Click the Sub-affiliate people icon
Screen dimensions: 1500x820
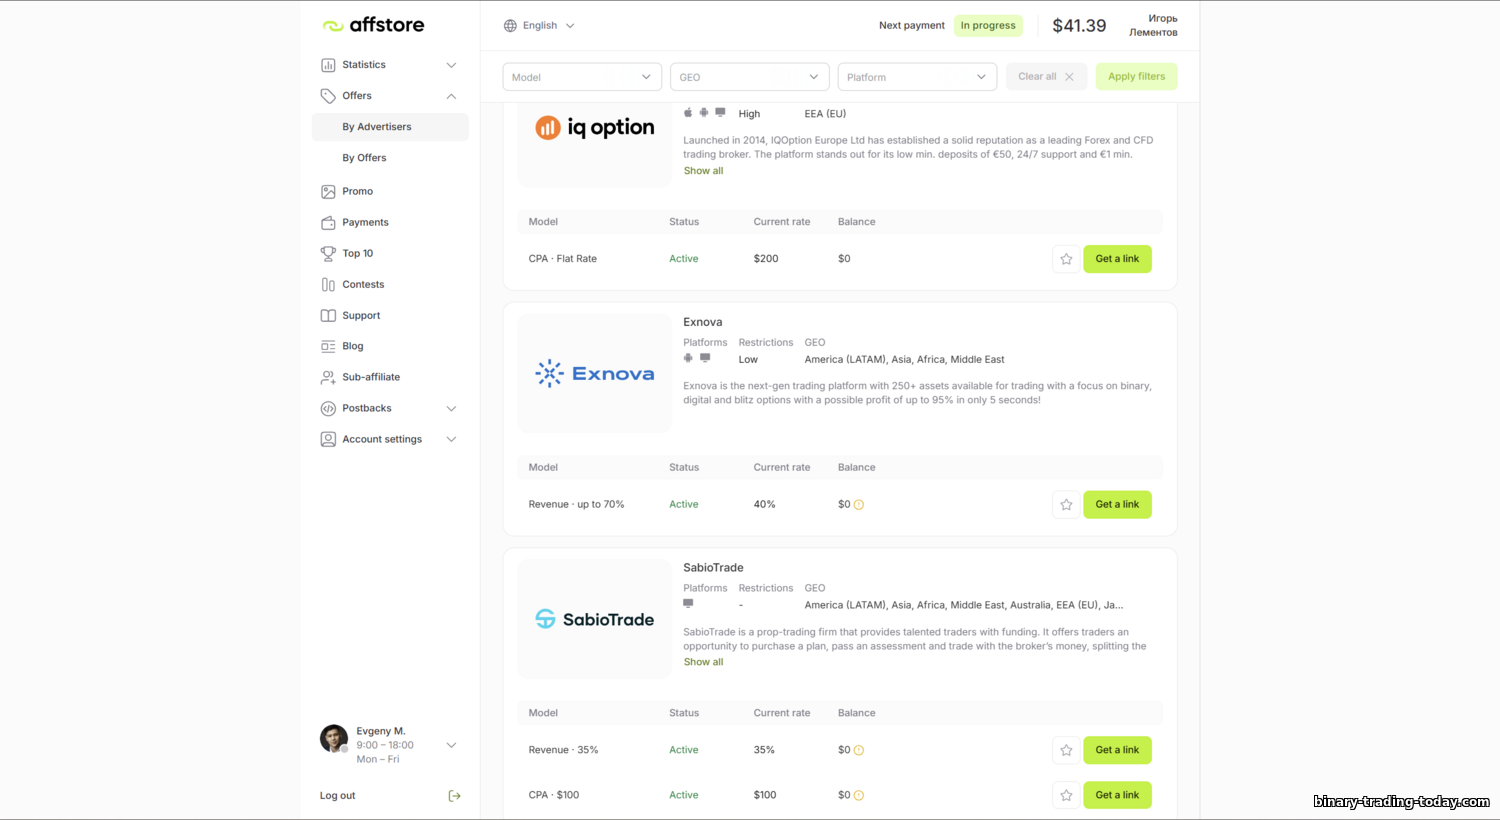328,377
